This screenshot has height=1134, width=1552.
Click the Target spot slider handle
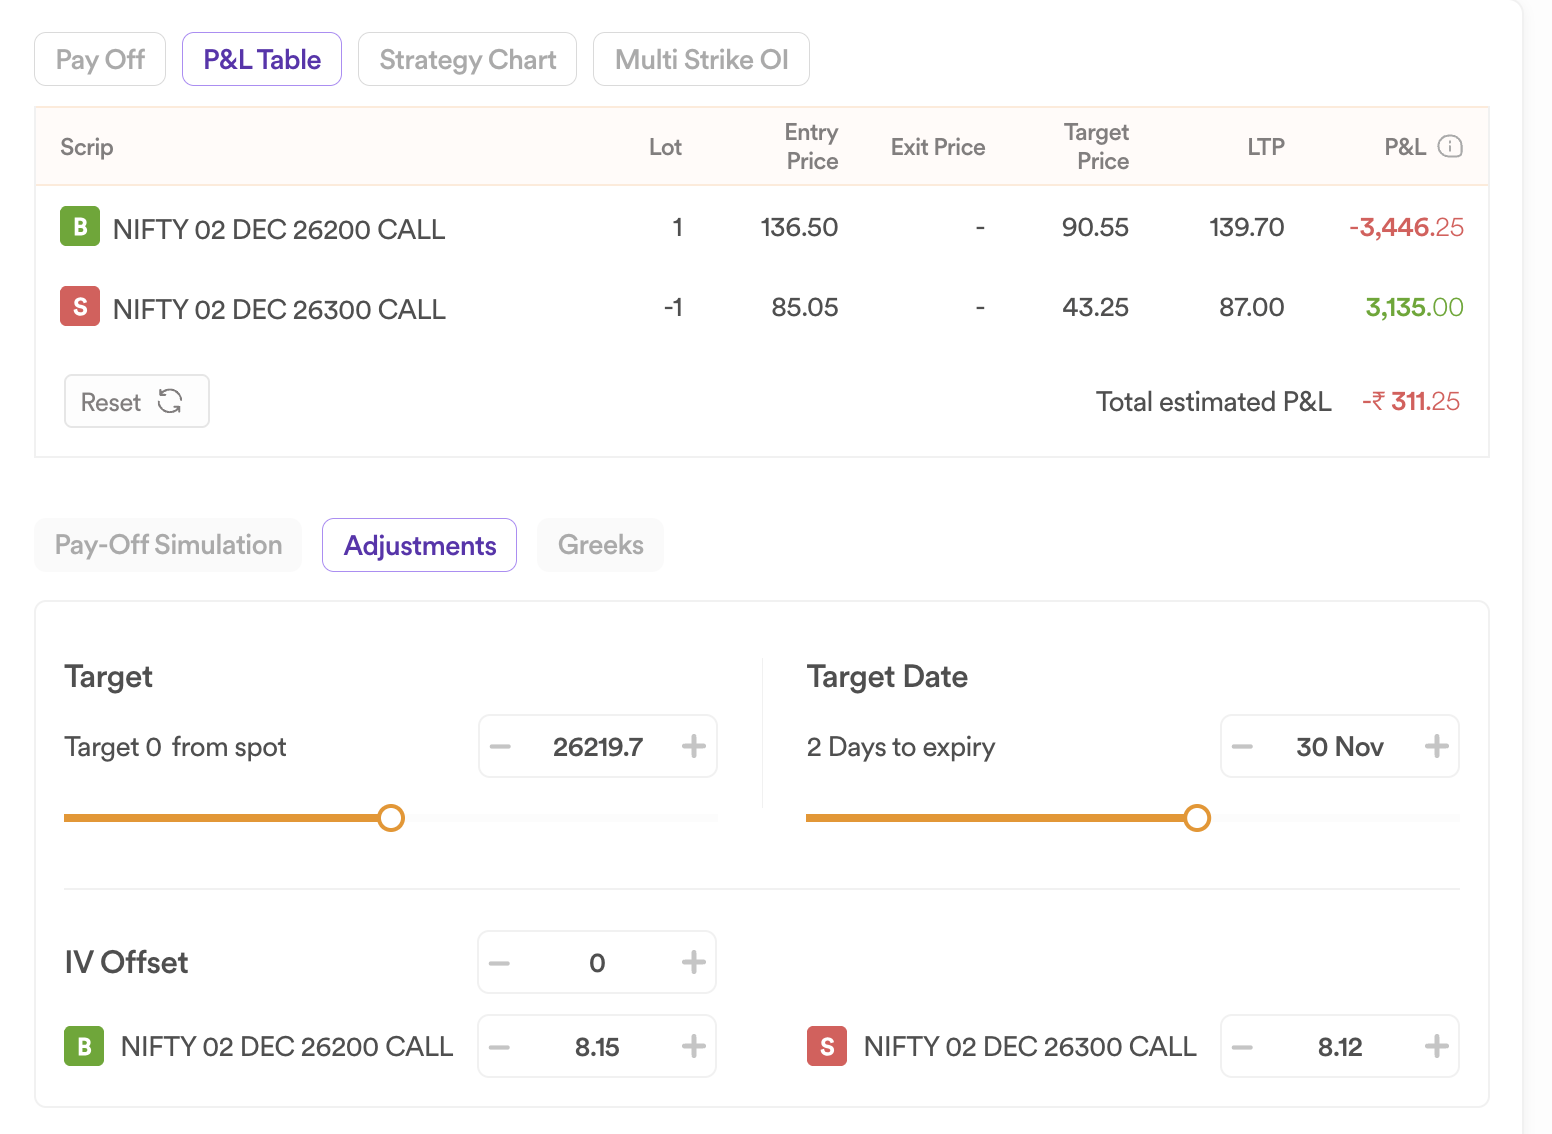point(391,818)
